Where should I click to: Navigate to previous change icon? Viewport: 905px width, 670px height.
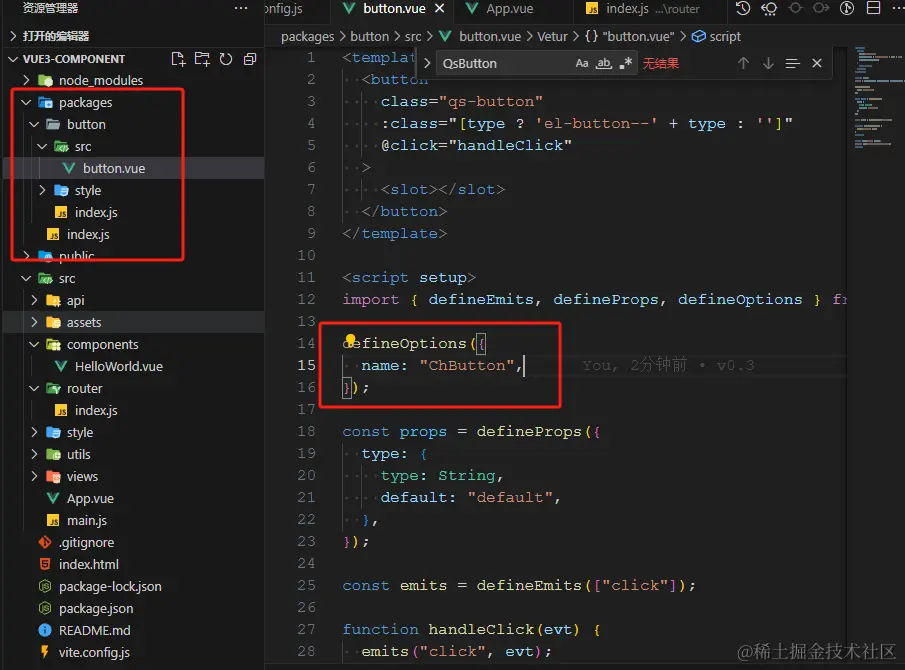(x=795, y=8)
